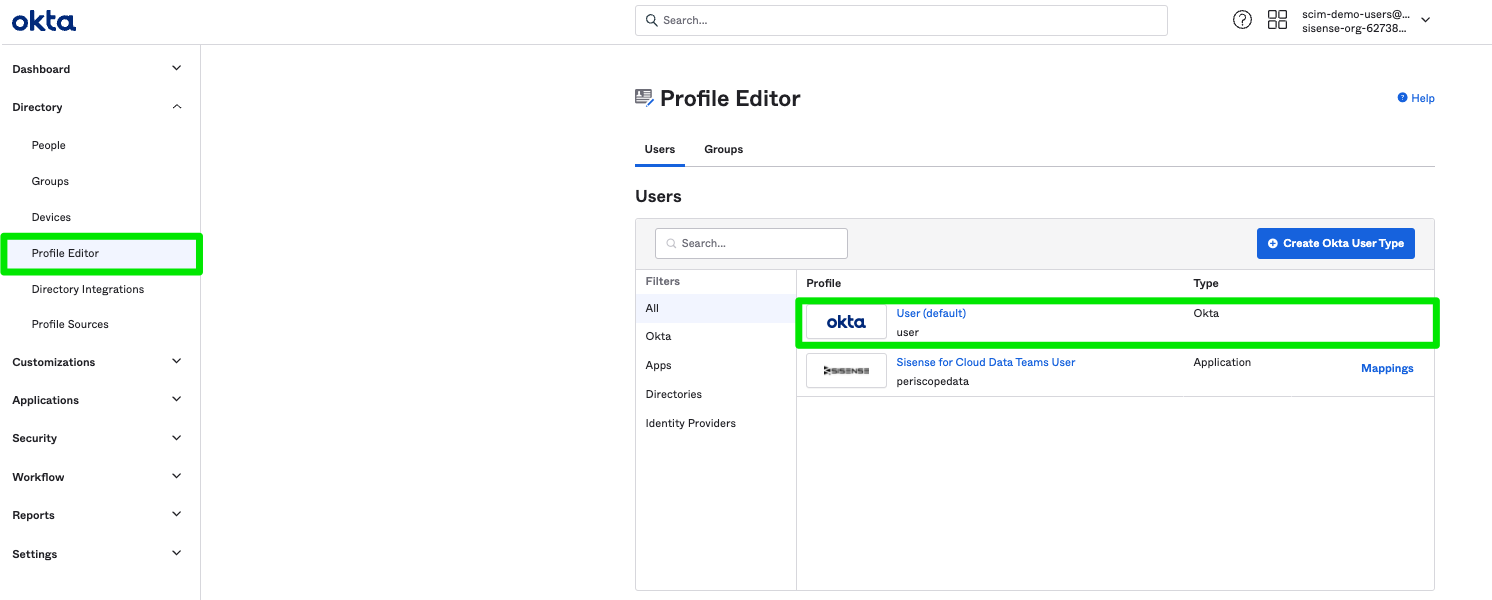
Task: Click the Reports sidebar label
Action: click(33, 515)
